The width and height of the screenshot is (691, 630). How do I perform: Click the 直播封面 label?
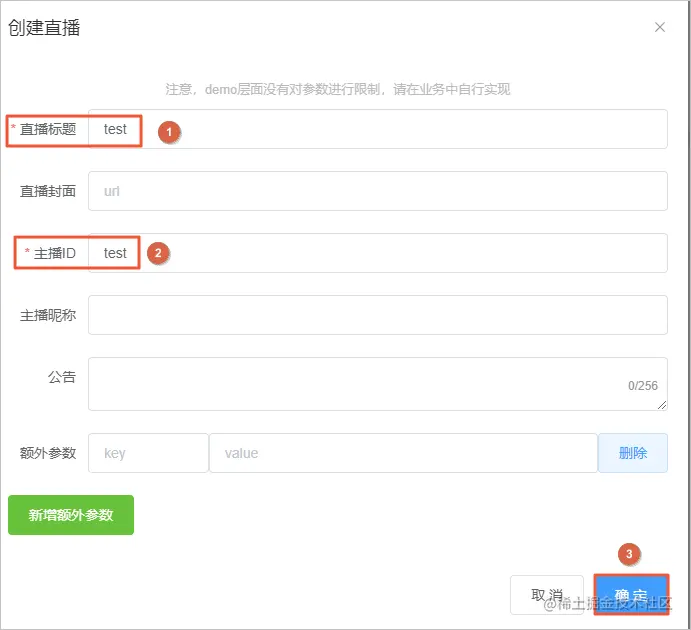coord(48,191)
